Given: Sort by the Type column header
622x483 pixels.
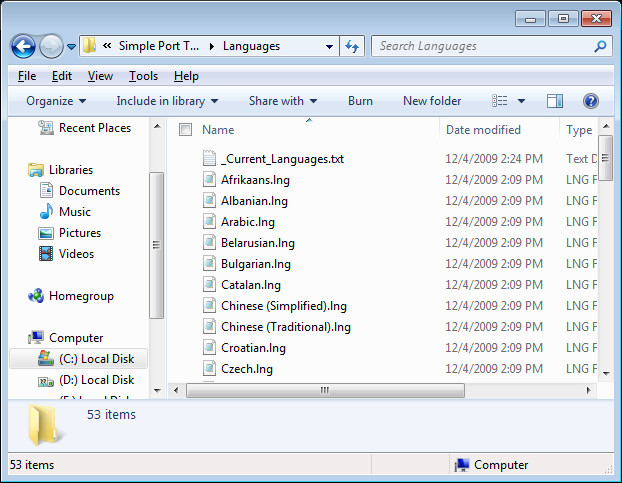Looking at the screenshot, I should pyautogui.click(x=578, y=130).
